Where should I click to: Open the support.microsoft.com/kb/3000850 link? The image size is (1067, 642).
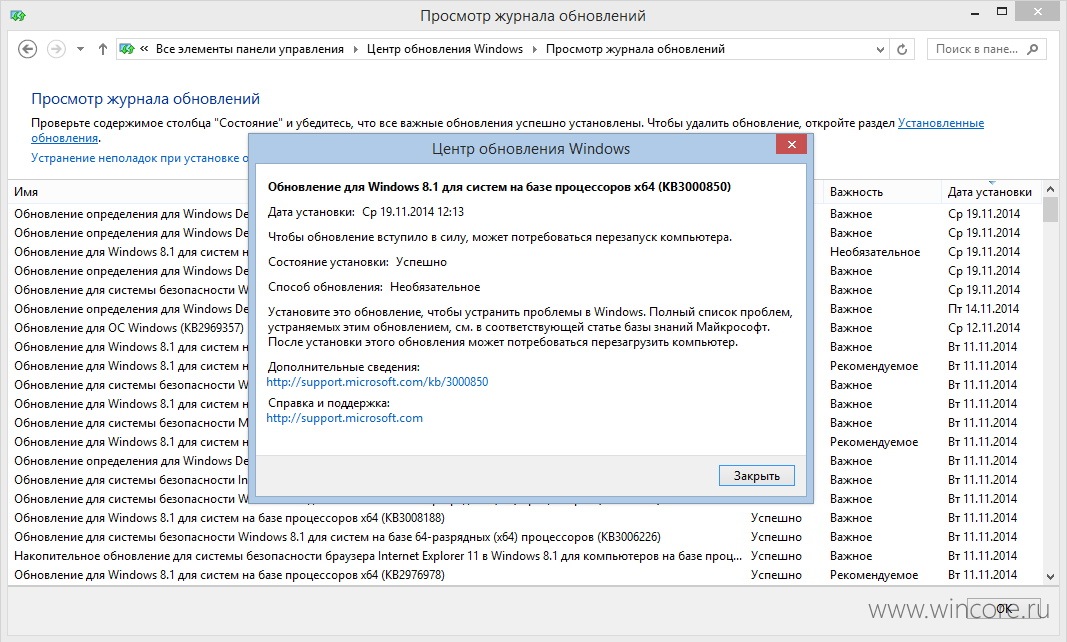click(x=377, y=382)
